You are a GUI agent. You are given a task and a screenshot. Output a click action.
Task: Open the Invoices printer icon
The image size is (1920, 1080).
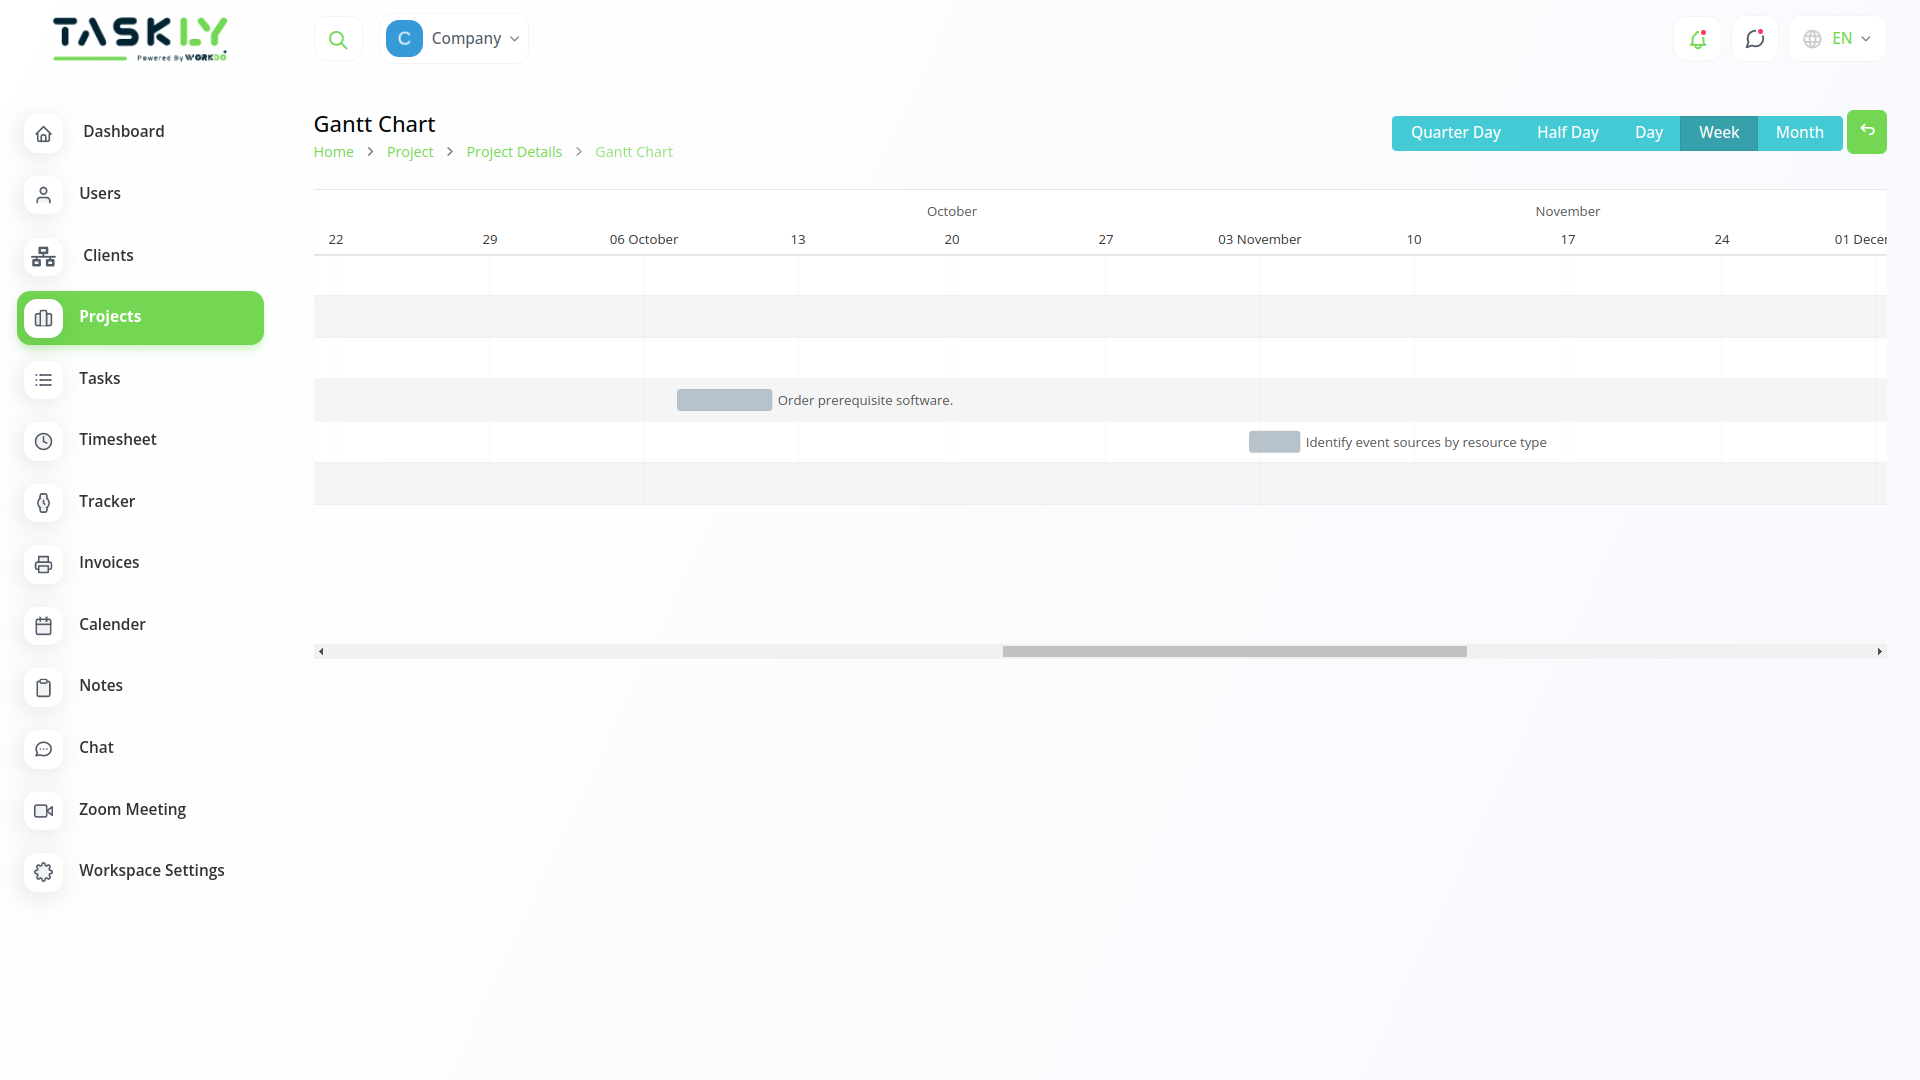point(43,564)
